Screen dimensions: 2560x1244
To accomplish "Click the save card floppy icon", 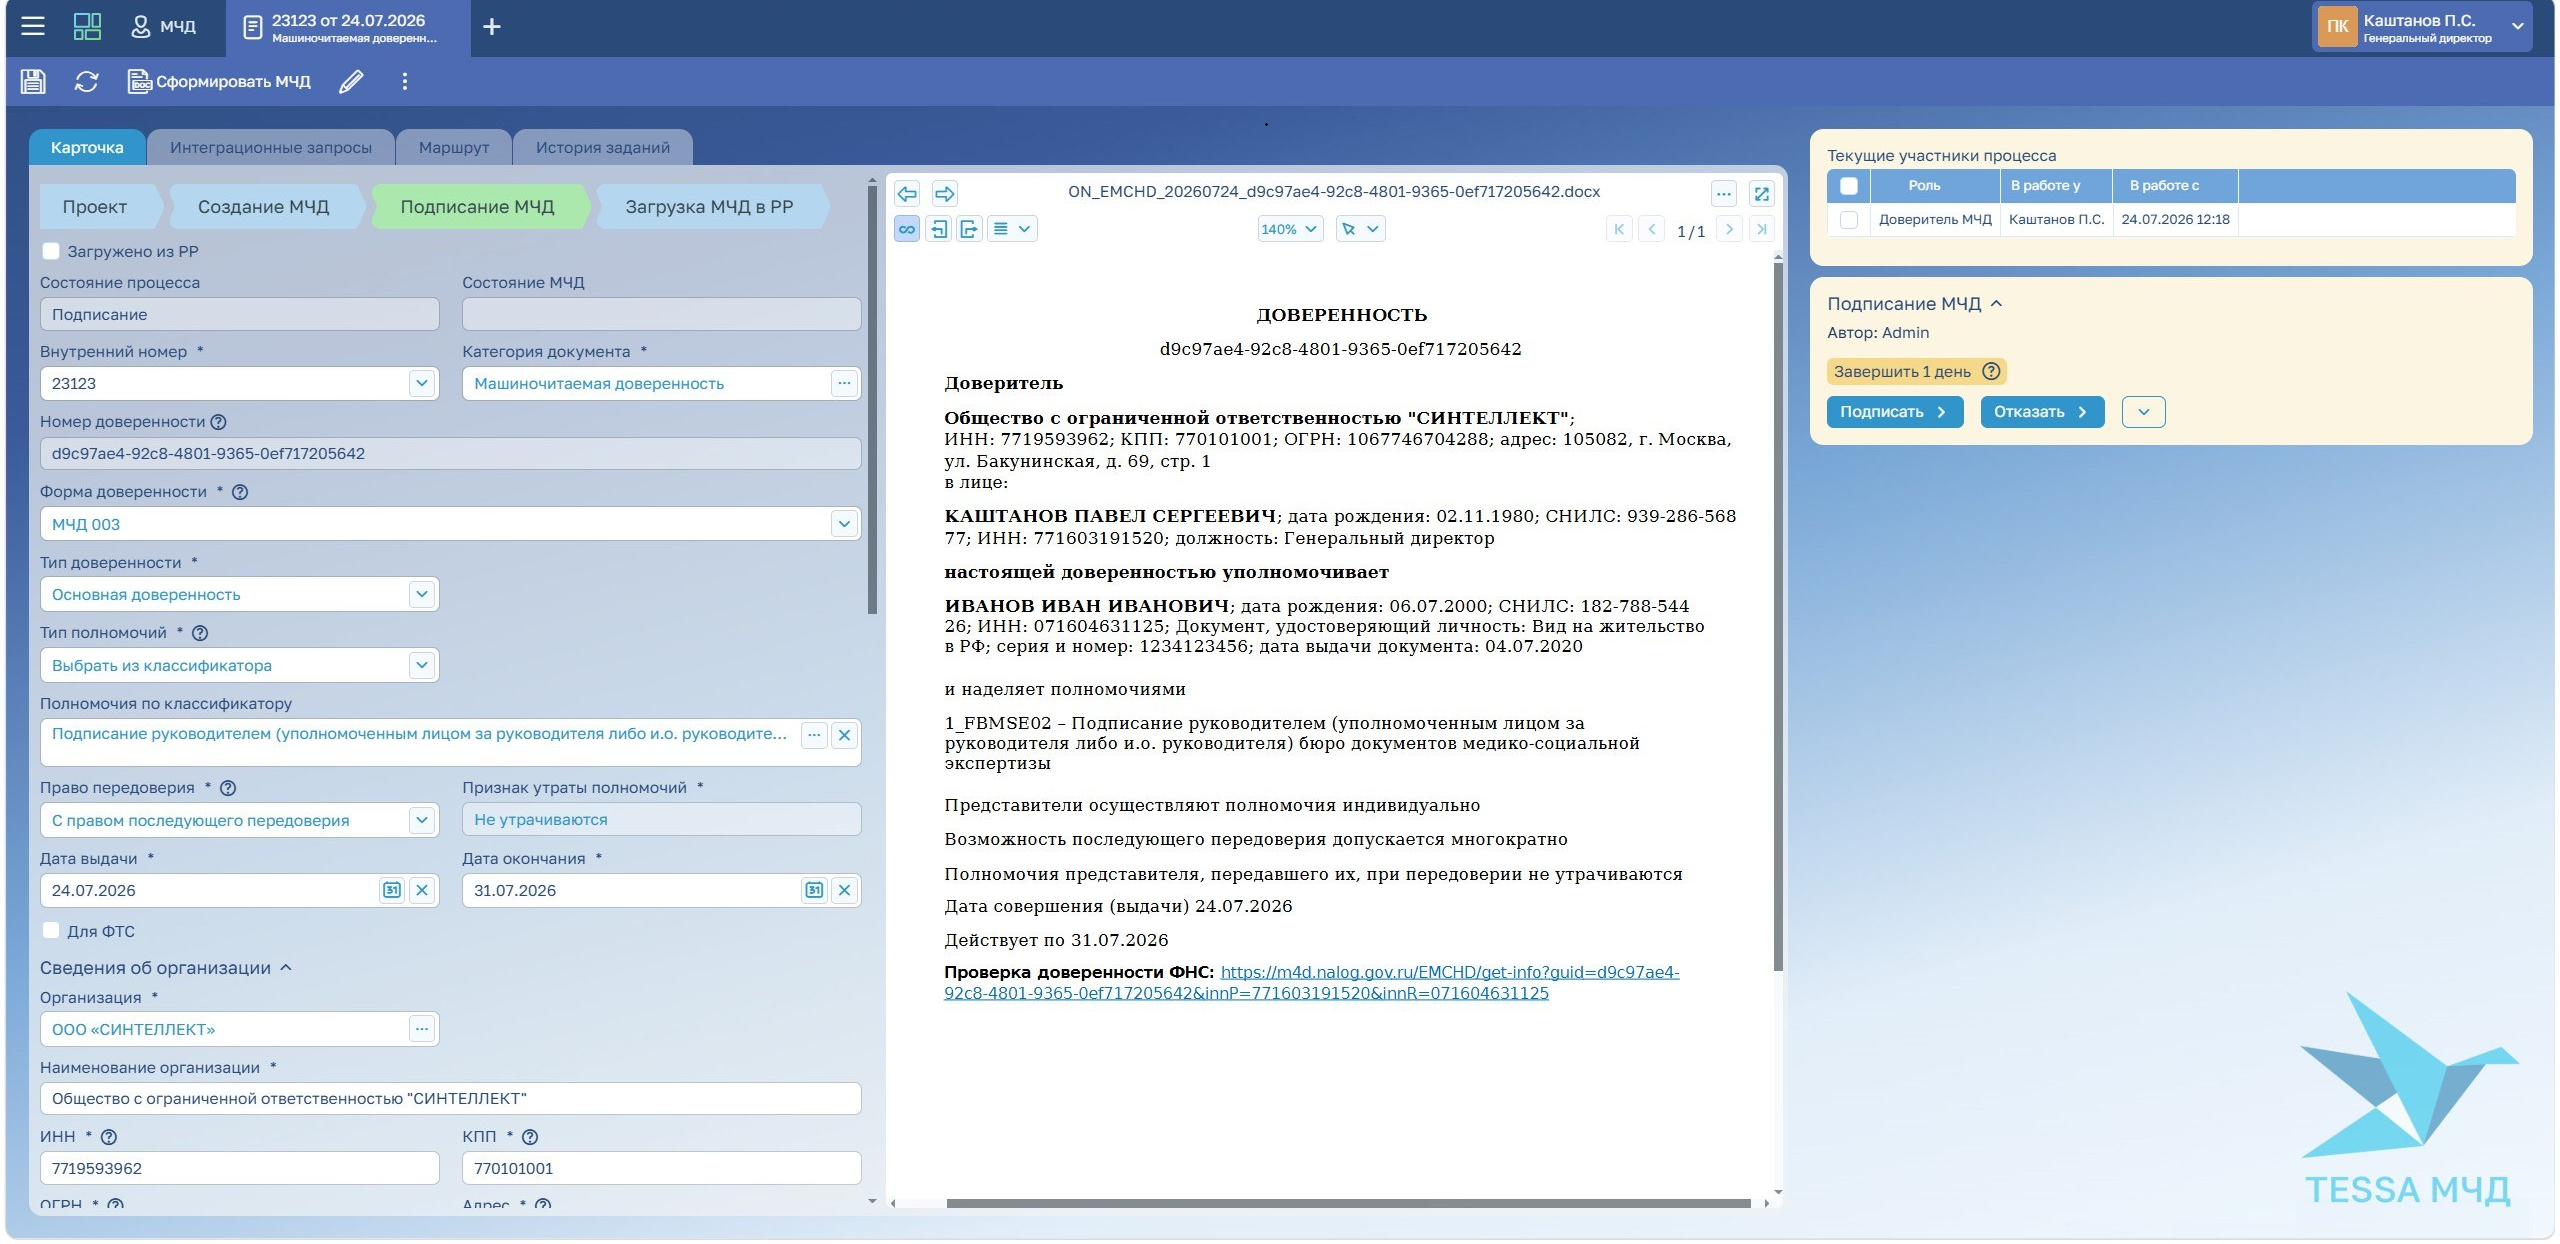I will 33,81.
